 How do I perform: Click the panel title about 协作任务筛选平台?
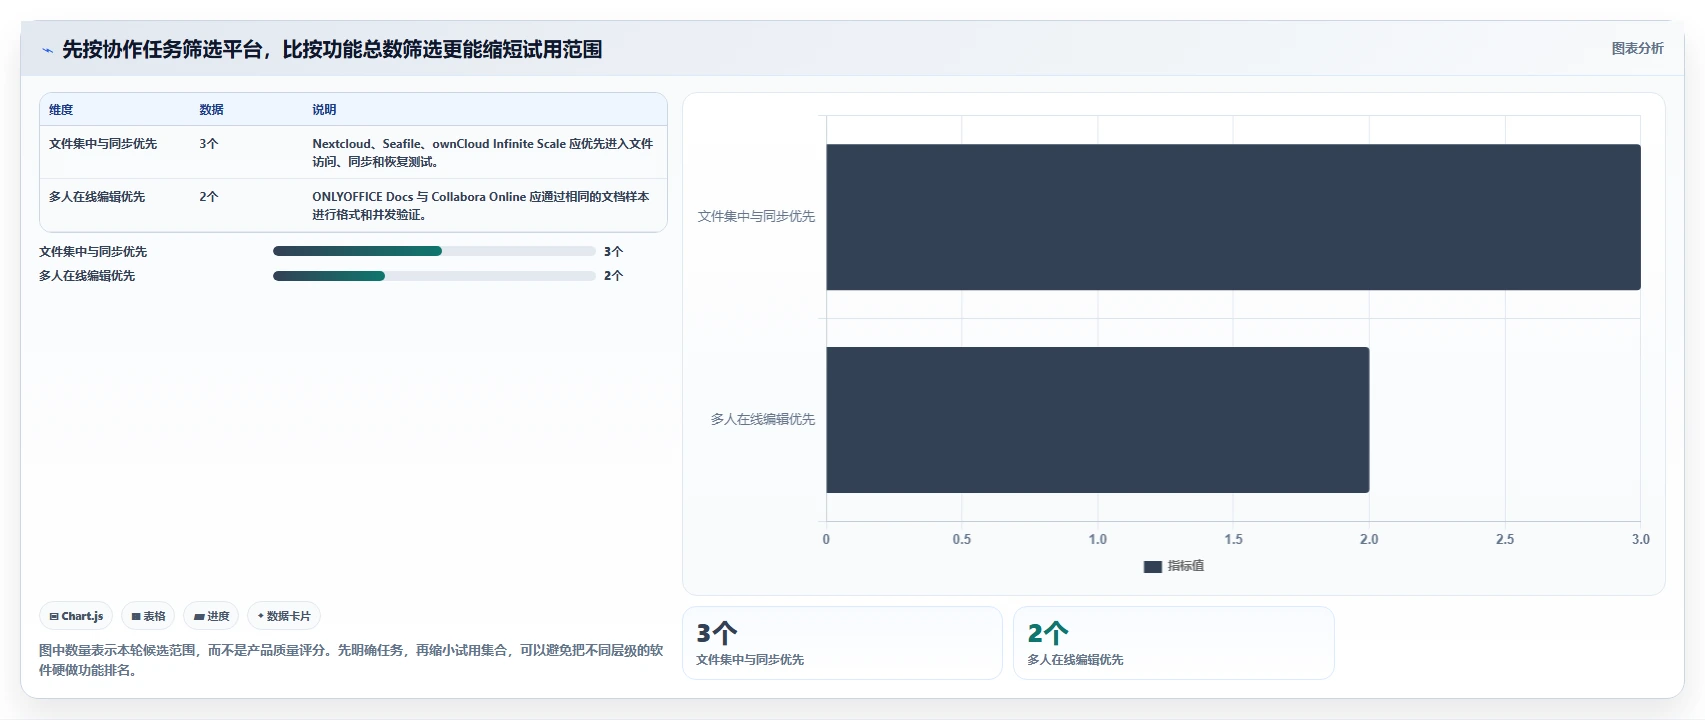tap(332, 49)
